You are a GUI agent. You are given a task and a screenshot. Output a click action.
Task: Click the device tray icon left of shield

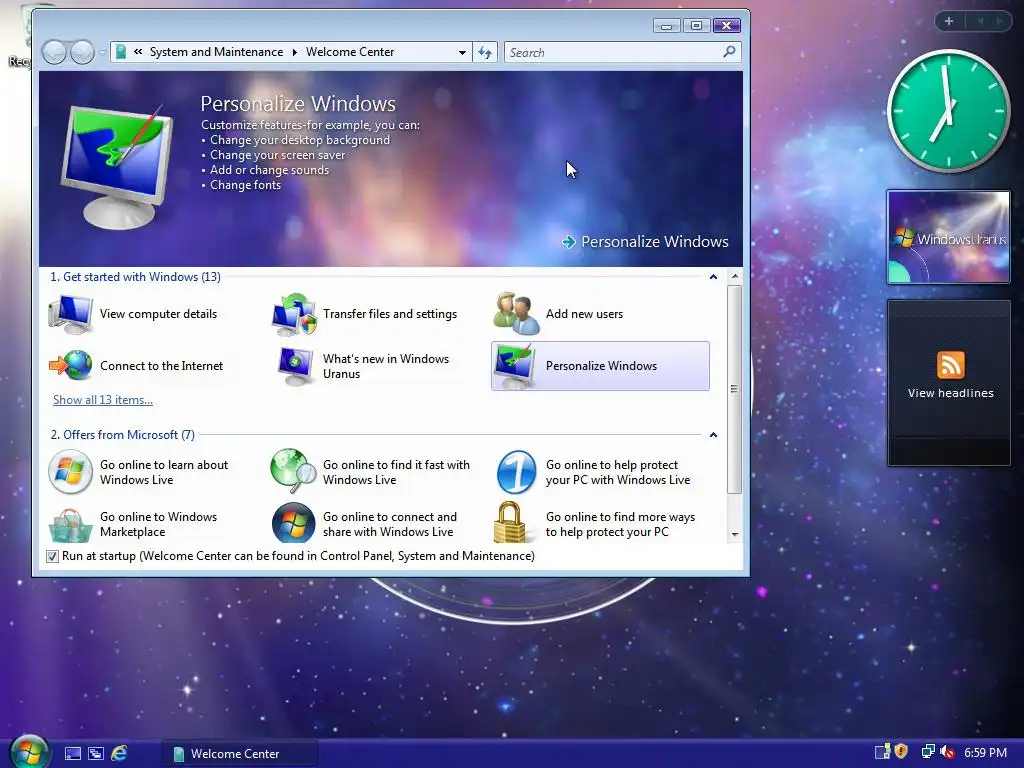point(882,752)
